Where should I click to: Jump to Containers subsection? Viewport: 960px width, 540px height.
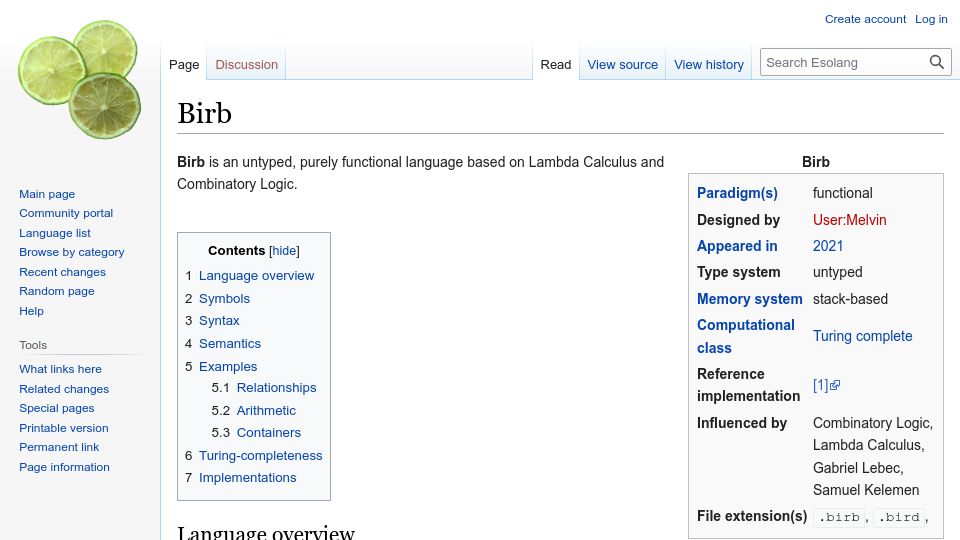(x=269, y=432)
